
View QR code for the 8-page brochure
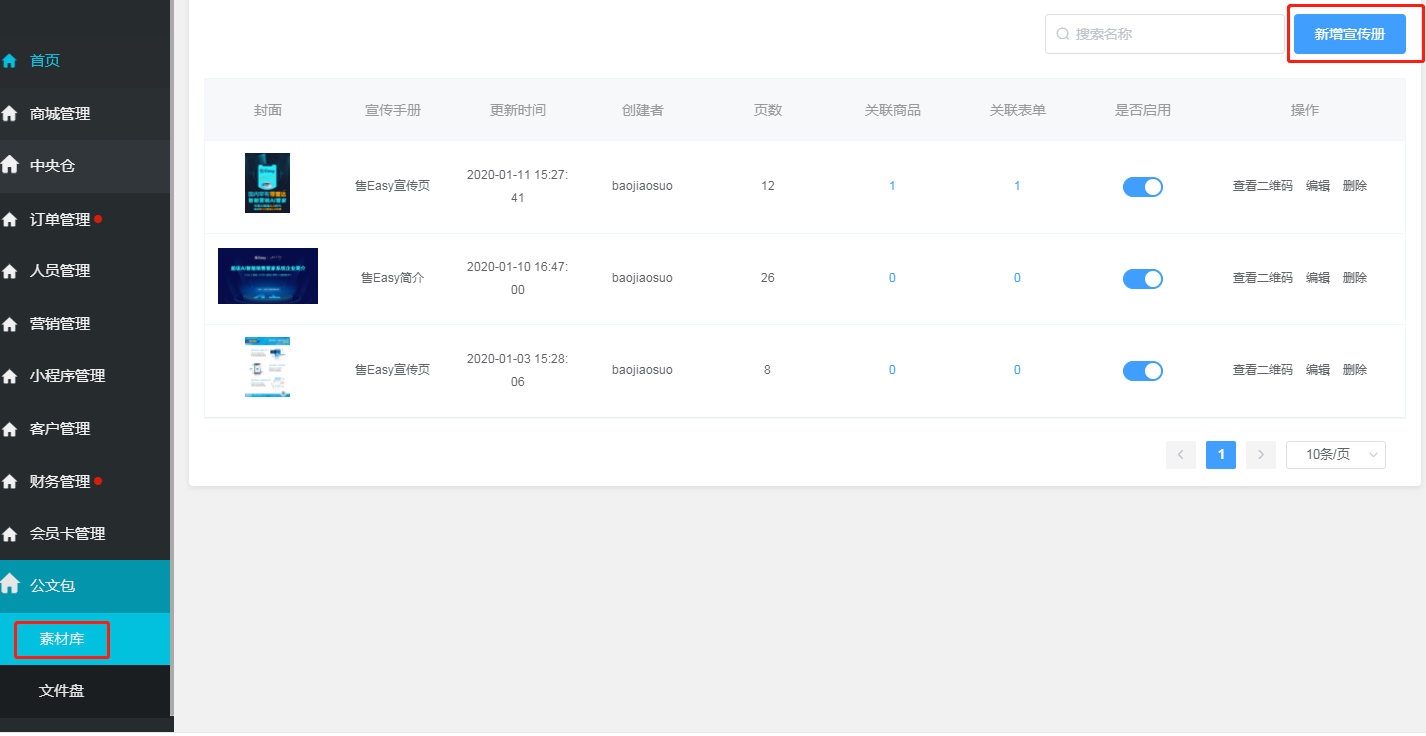(1262, 370)
